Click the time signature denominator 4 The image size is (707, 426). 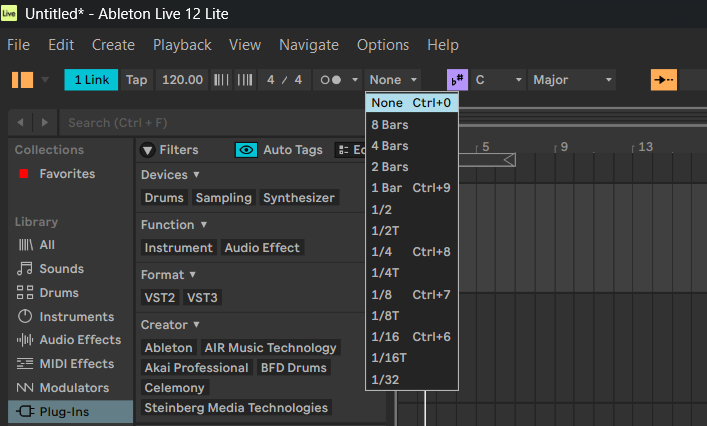298,80
